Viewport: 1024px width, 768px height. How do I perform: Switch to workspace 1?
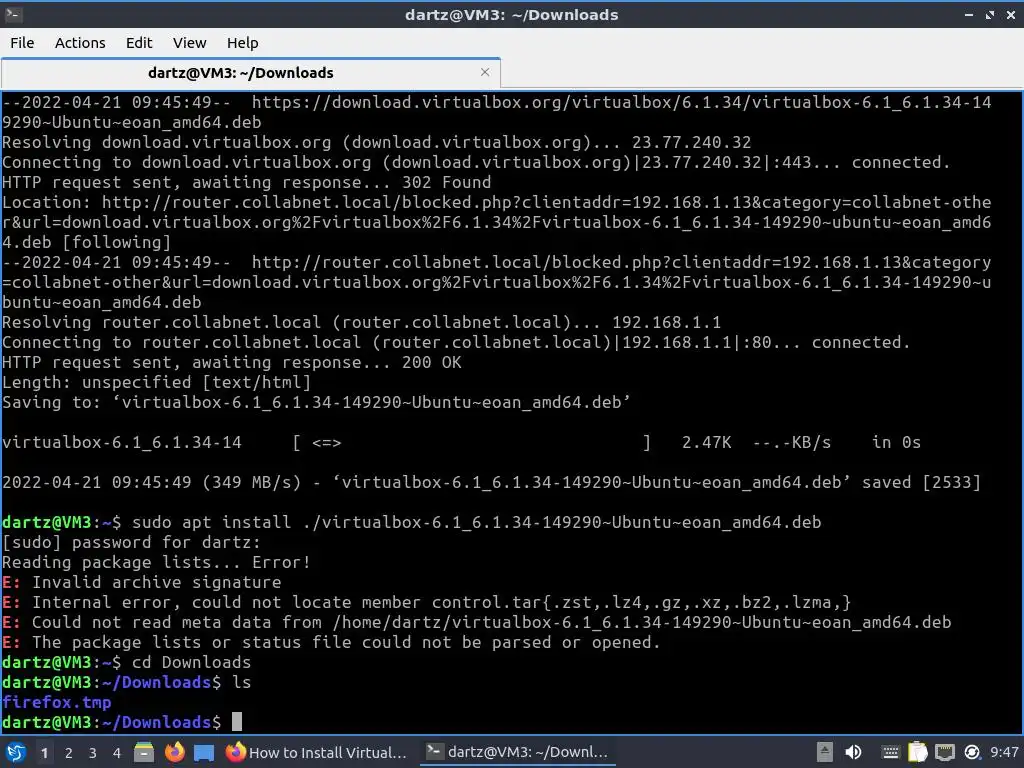[x=44, y=753]
